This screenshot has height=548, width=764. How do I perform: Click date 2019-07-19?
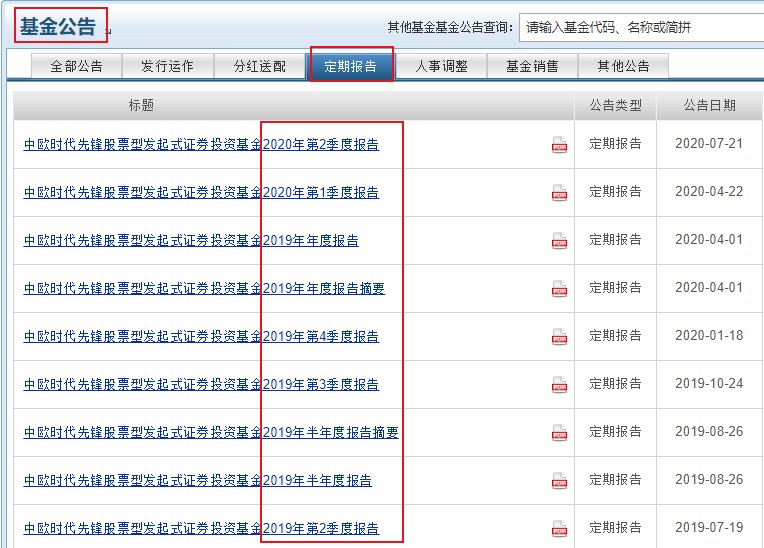click(709, 528)
